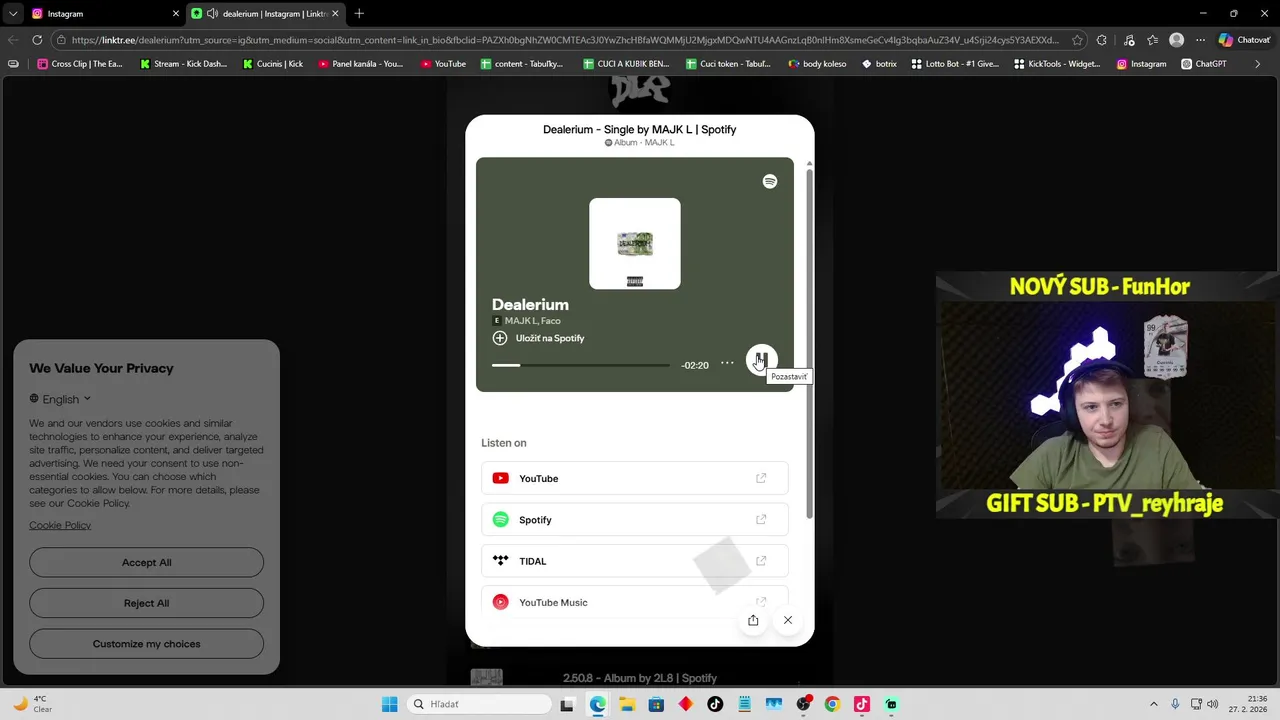Open the YouTube bookmark
The height and width of the screenshot is (720, 1280).
(443, 64)
